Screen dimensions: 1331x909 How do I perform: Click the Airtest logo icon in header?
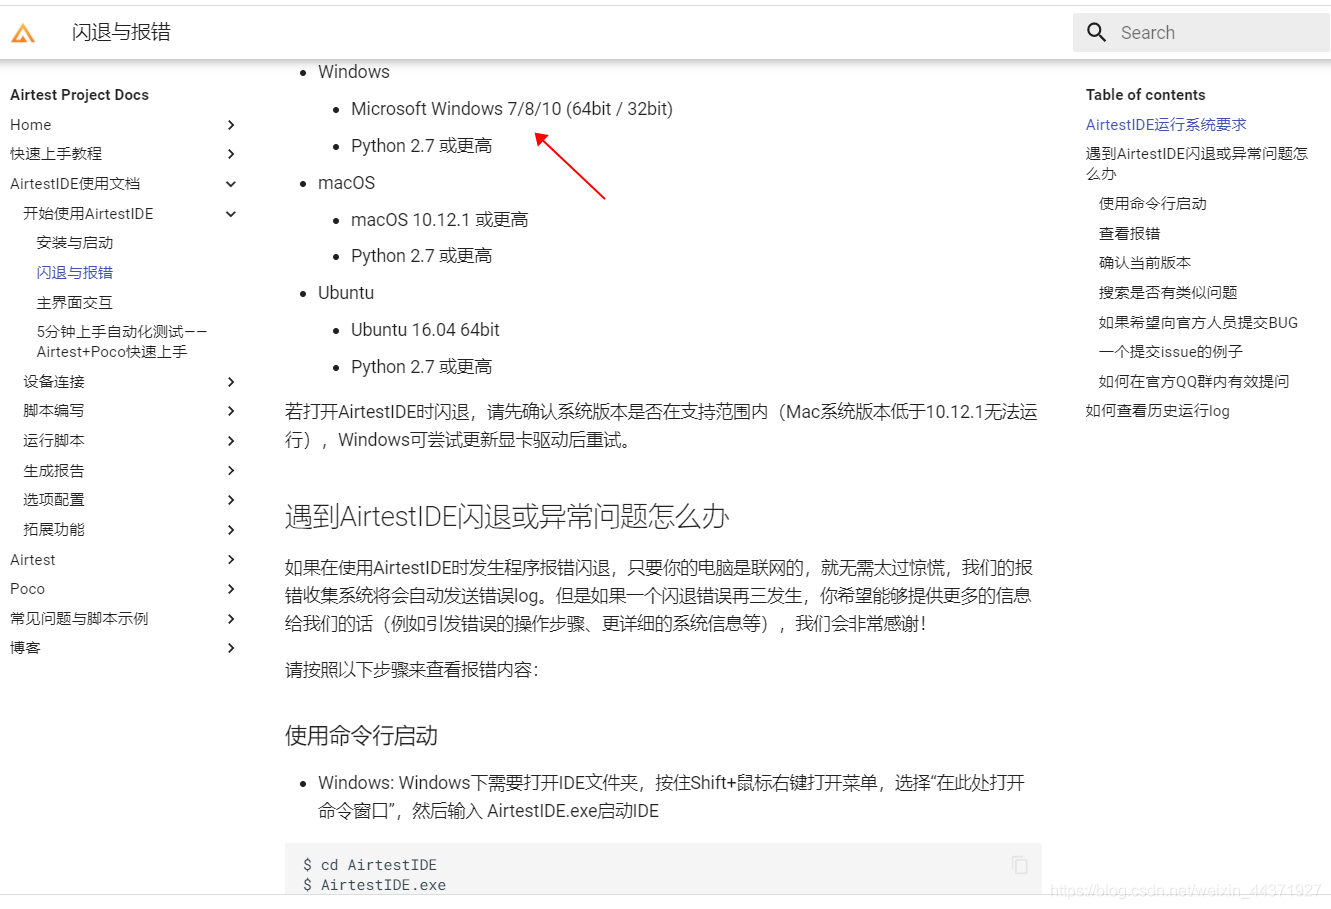click(23, 33)
